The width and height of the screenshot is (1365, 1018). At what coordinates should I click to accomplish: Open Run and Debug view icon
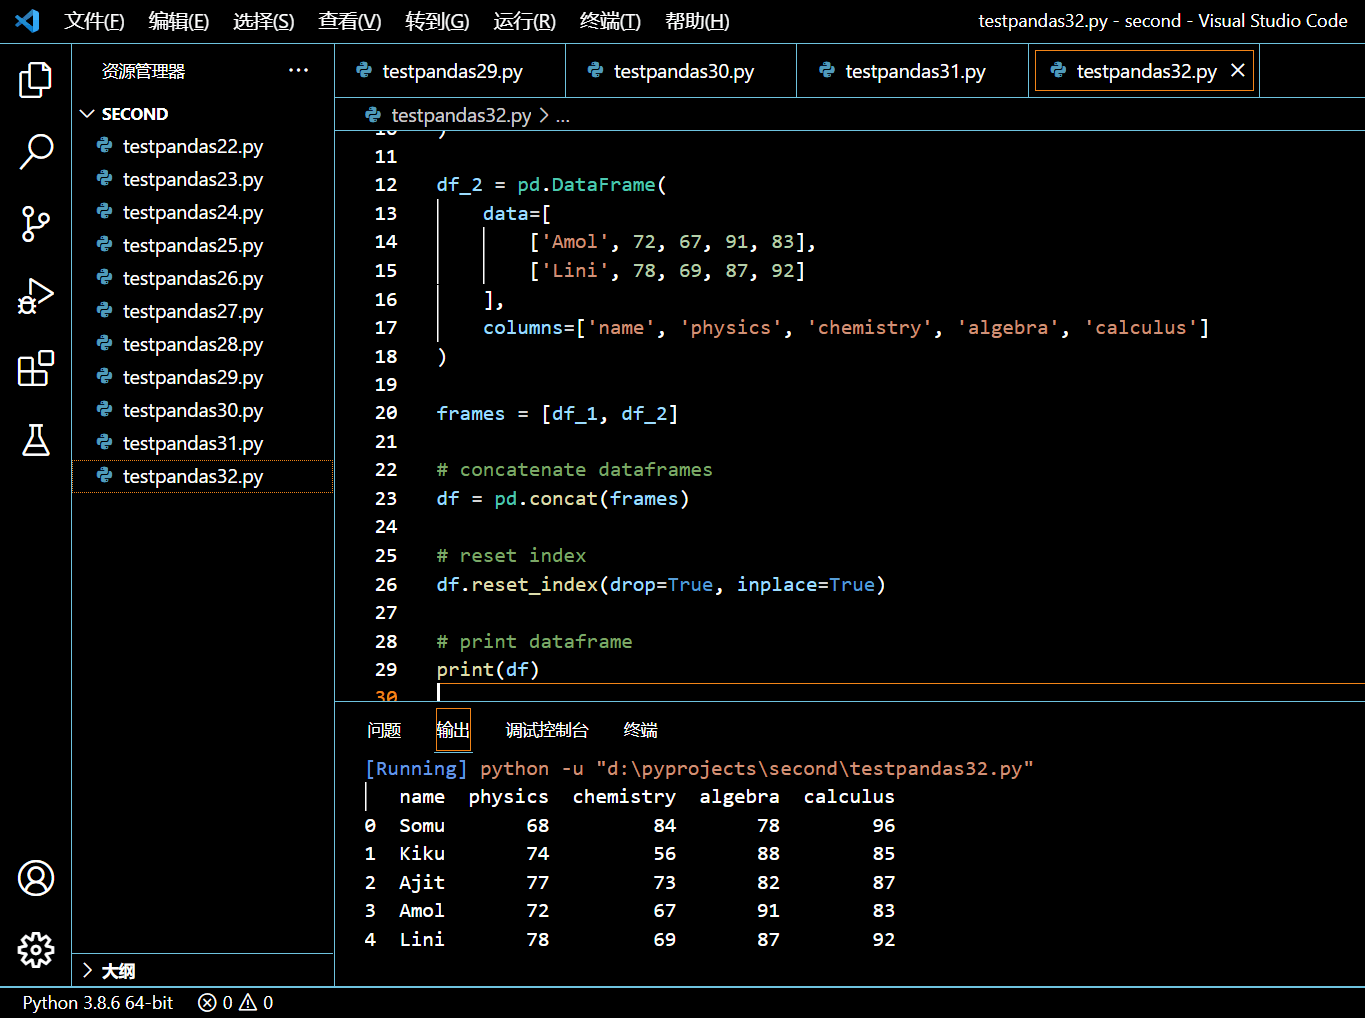36,296
